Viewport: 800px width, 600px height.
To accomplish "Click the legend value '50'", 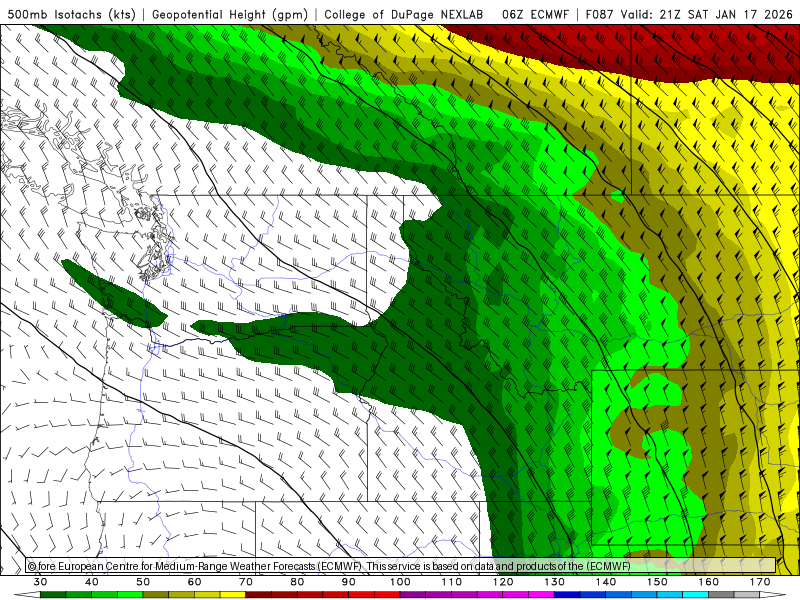I will [x=143, y=582].
